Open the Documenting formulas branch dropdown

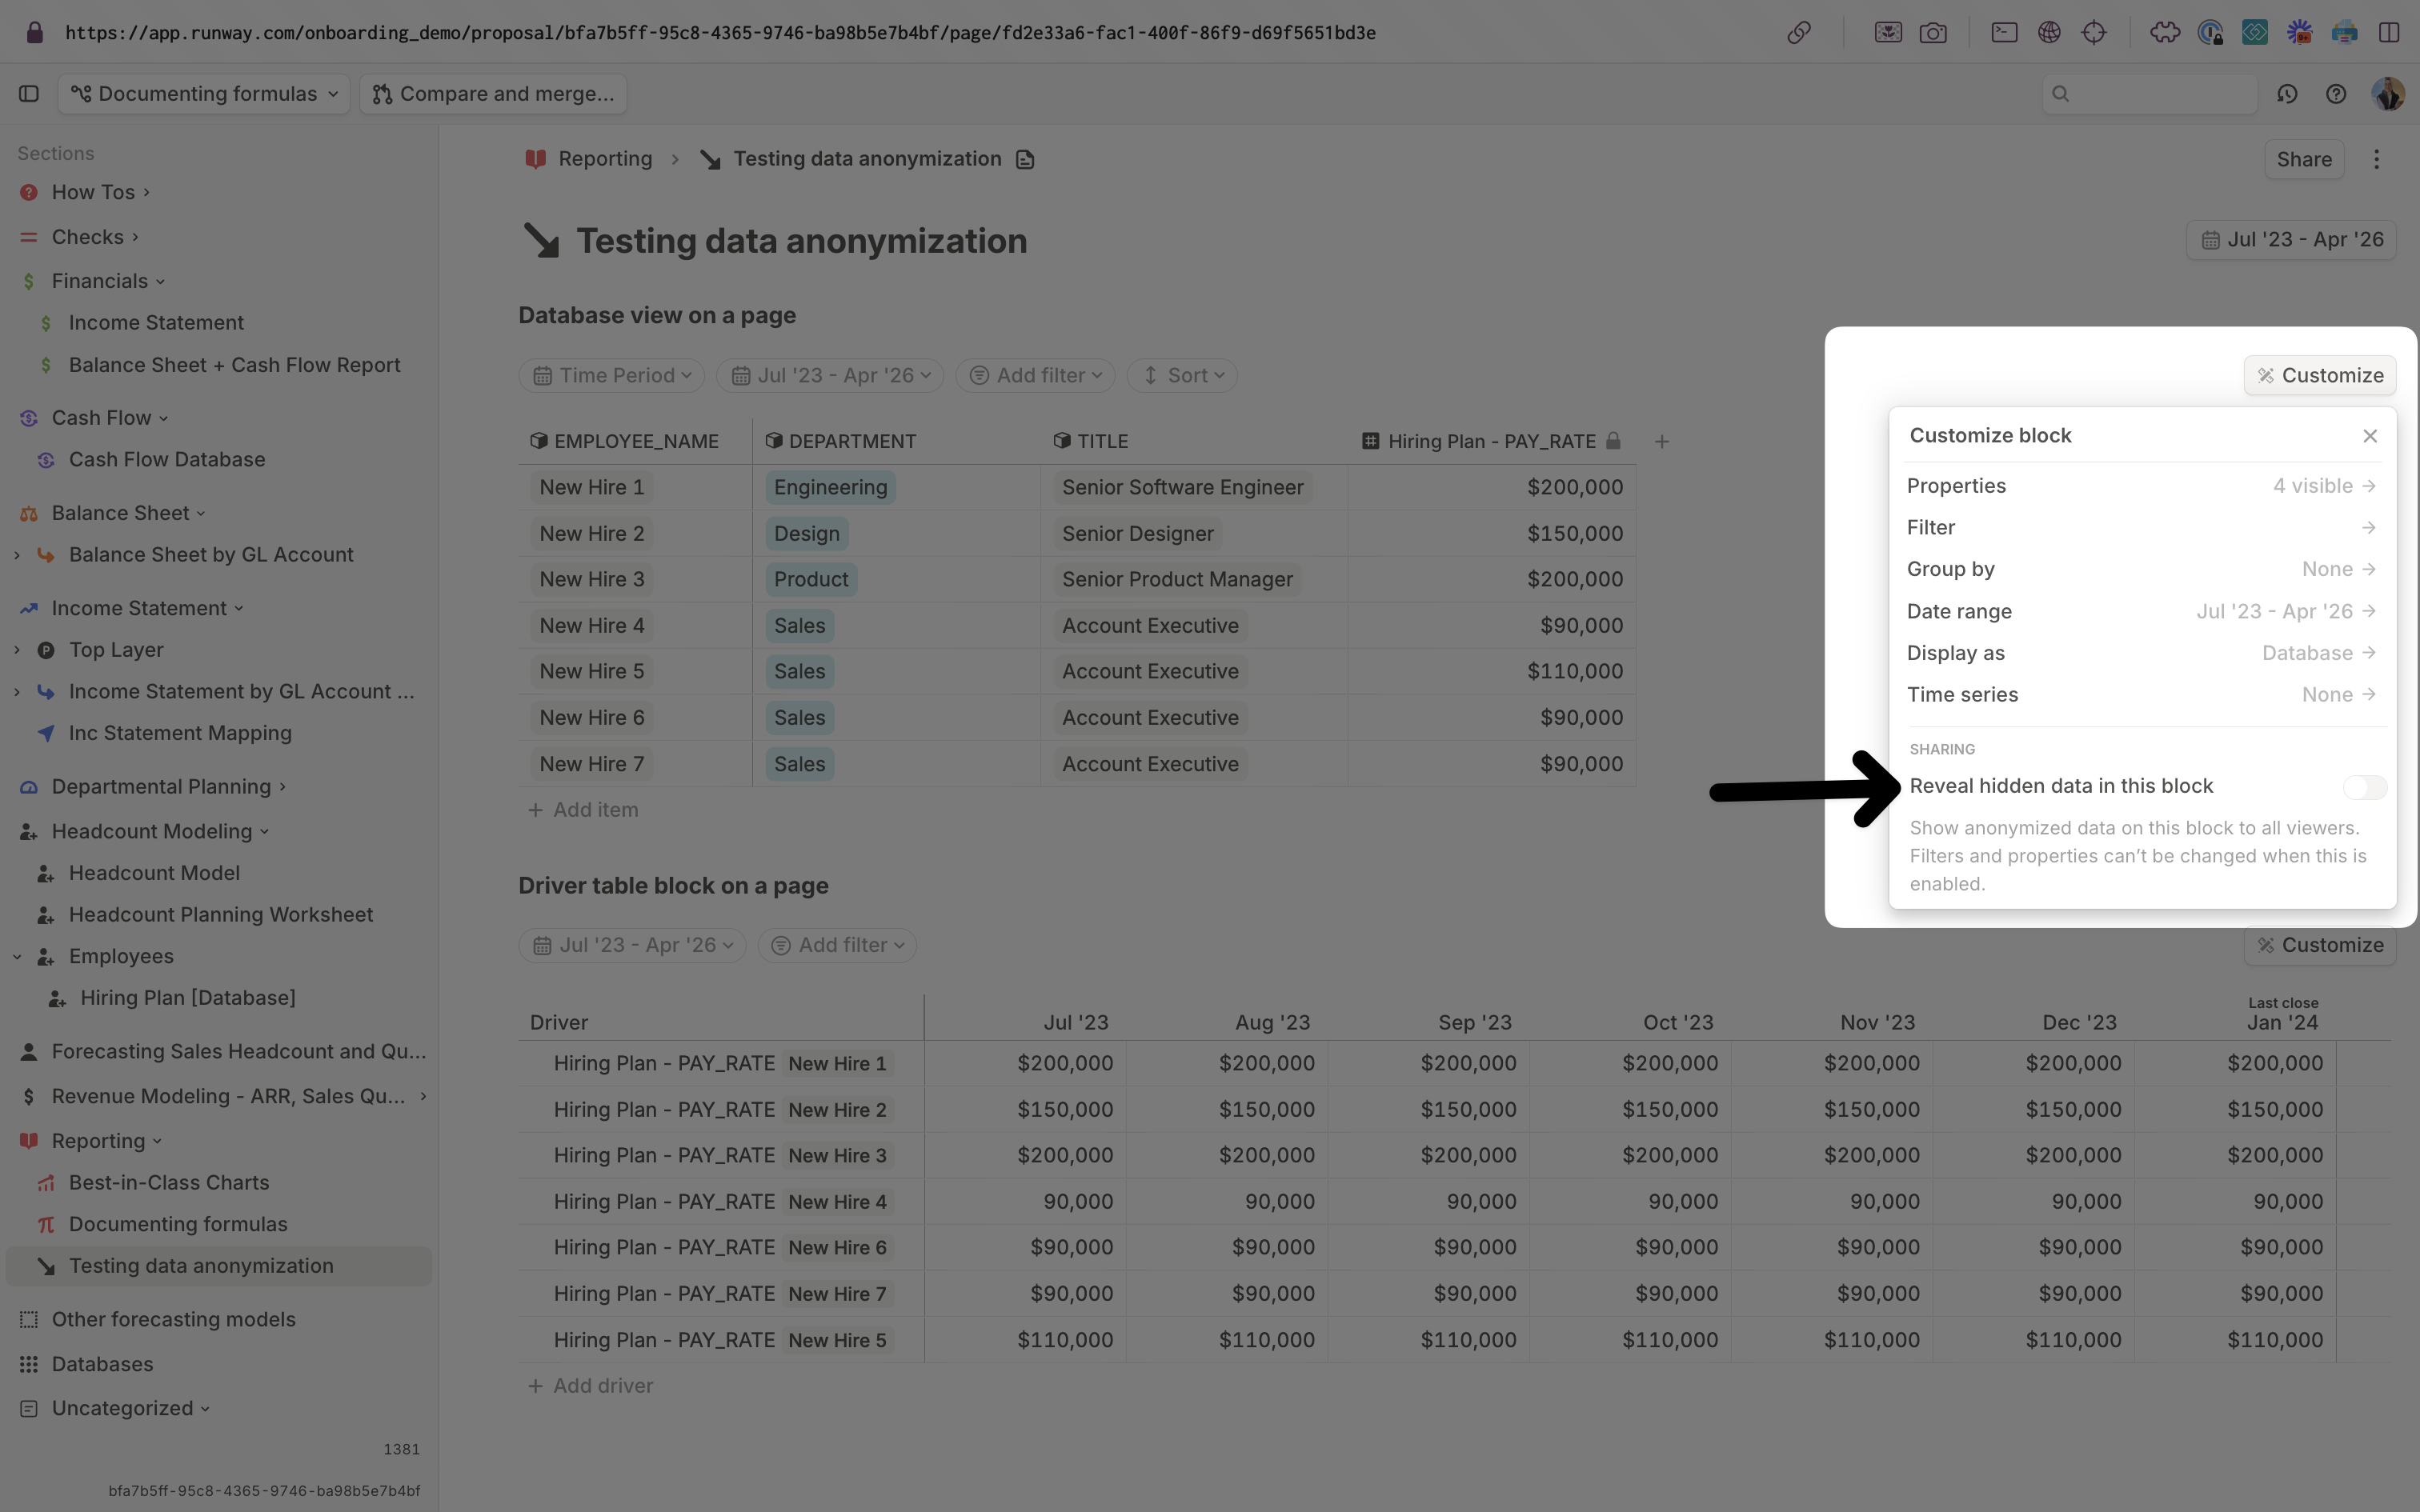pyautogui.click(x=205, y=94)
